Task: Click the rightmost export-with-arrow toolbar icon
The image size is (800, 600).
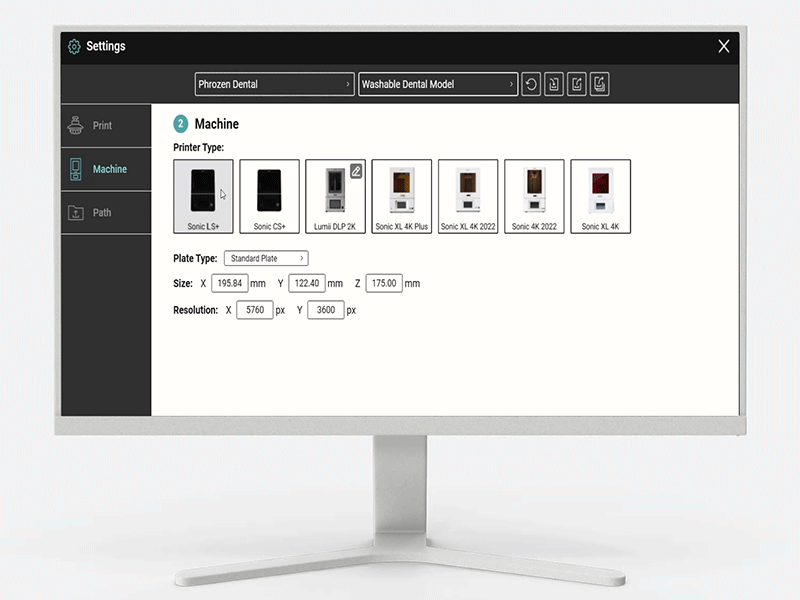Action: 598,84
